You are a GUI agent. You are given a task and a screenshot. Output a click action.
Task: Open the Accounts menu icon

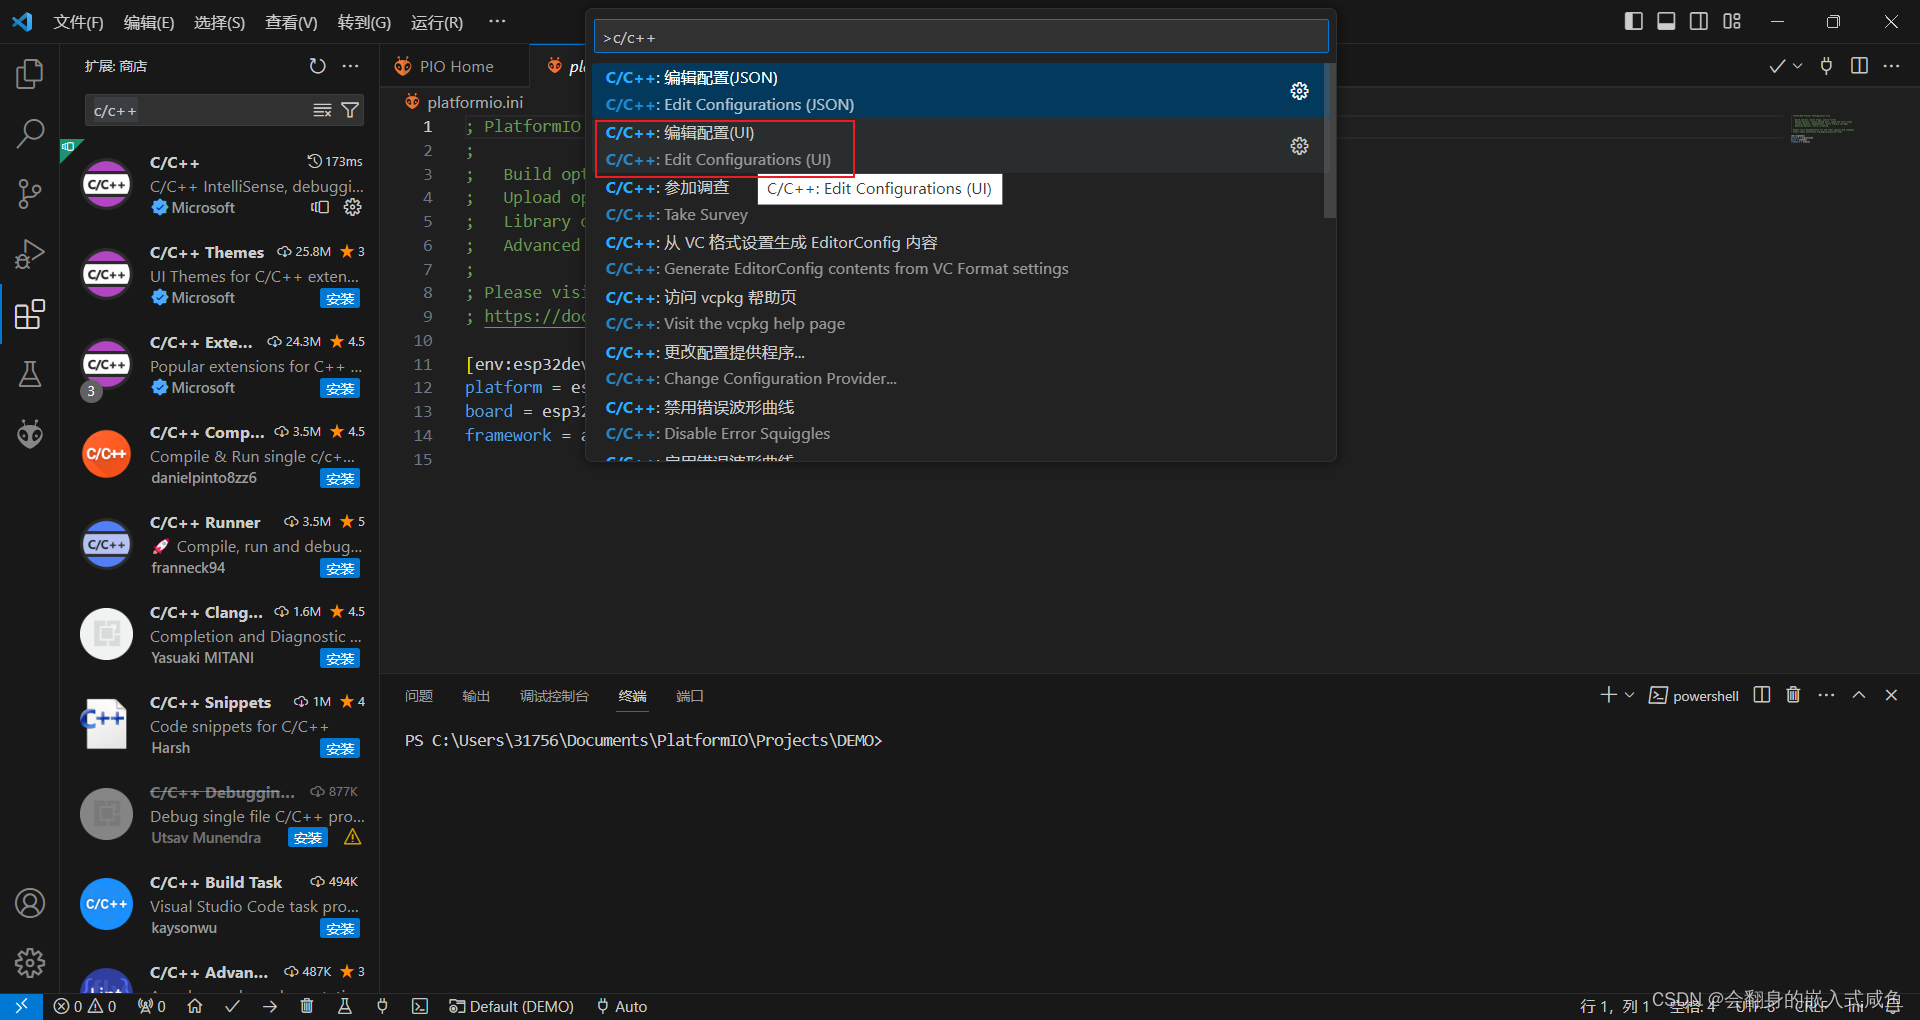click(30, 903)
